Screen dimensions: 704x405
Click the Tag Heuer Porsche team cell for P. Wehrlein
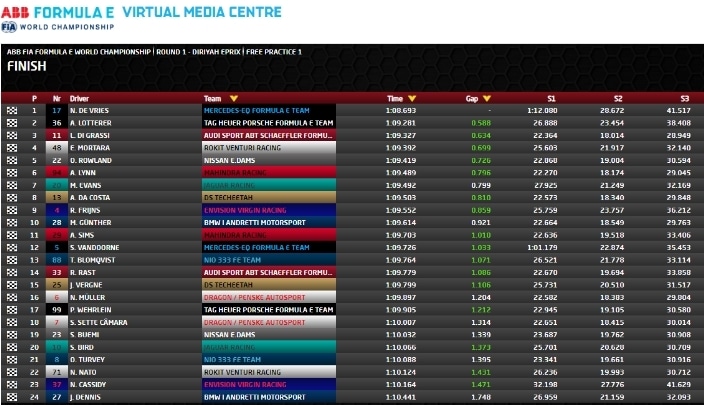point(269,310)
